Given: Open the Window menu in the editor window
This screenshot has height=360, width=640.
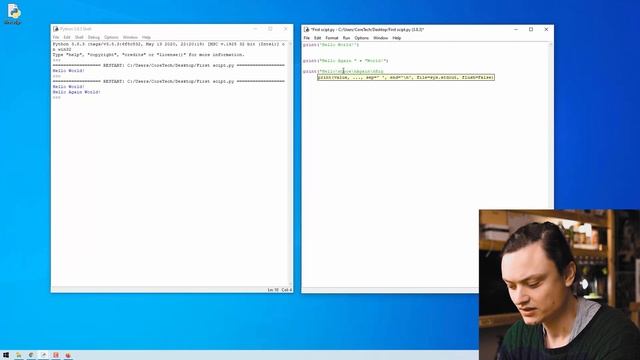Looking at the screenshot, I should point(380,38).
